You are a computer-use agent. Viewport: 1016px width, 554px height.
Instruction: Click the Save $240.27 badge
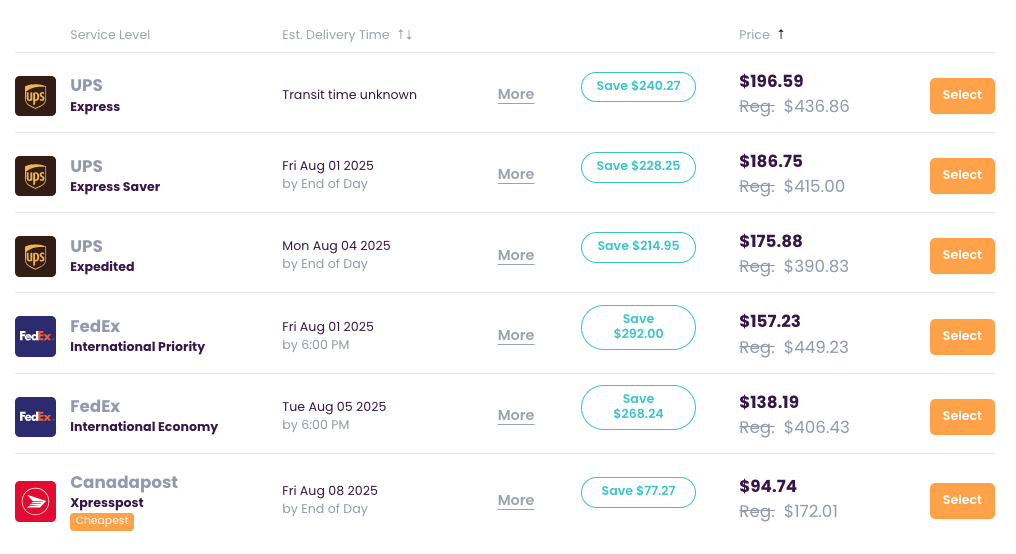tap(638, 86)
